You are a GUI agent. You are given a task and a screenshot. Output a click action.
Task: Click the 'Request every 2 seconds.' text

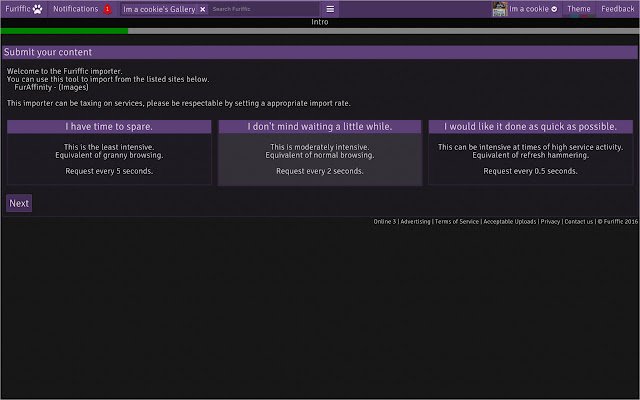pos(320,171)
